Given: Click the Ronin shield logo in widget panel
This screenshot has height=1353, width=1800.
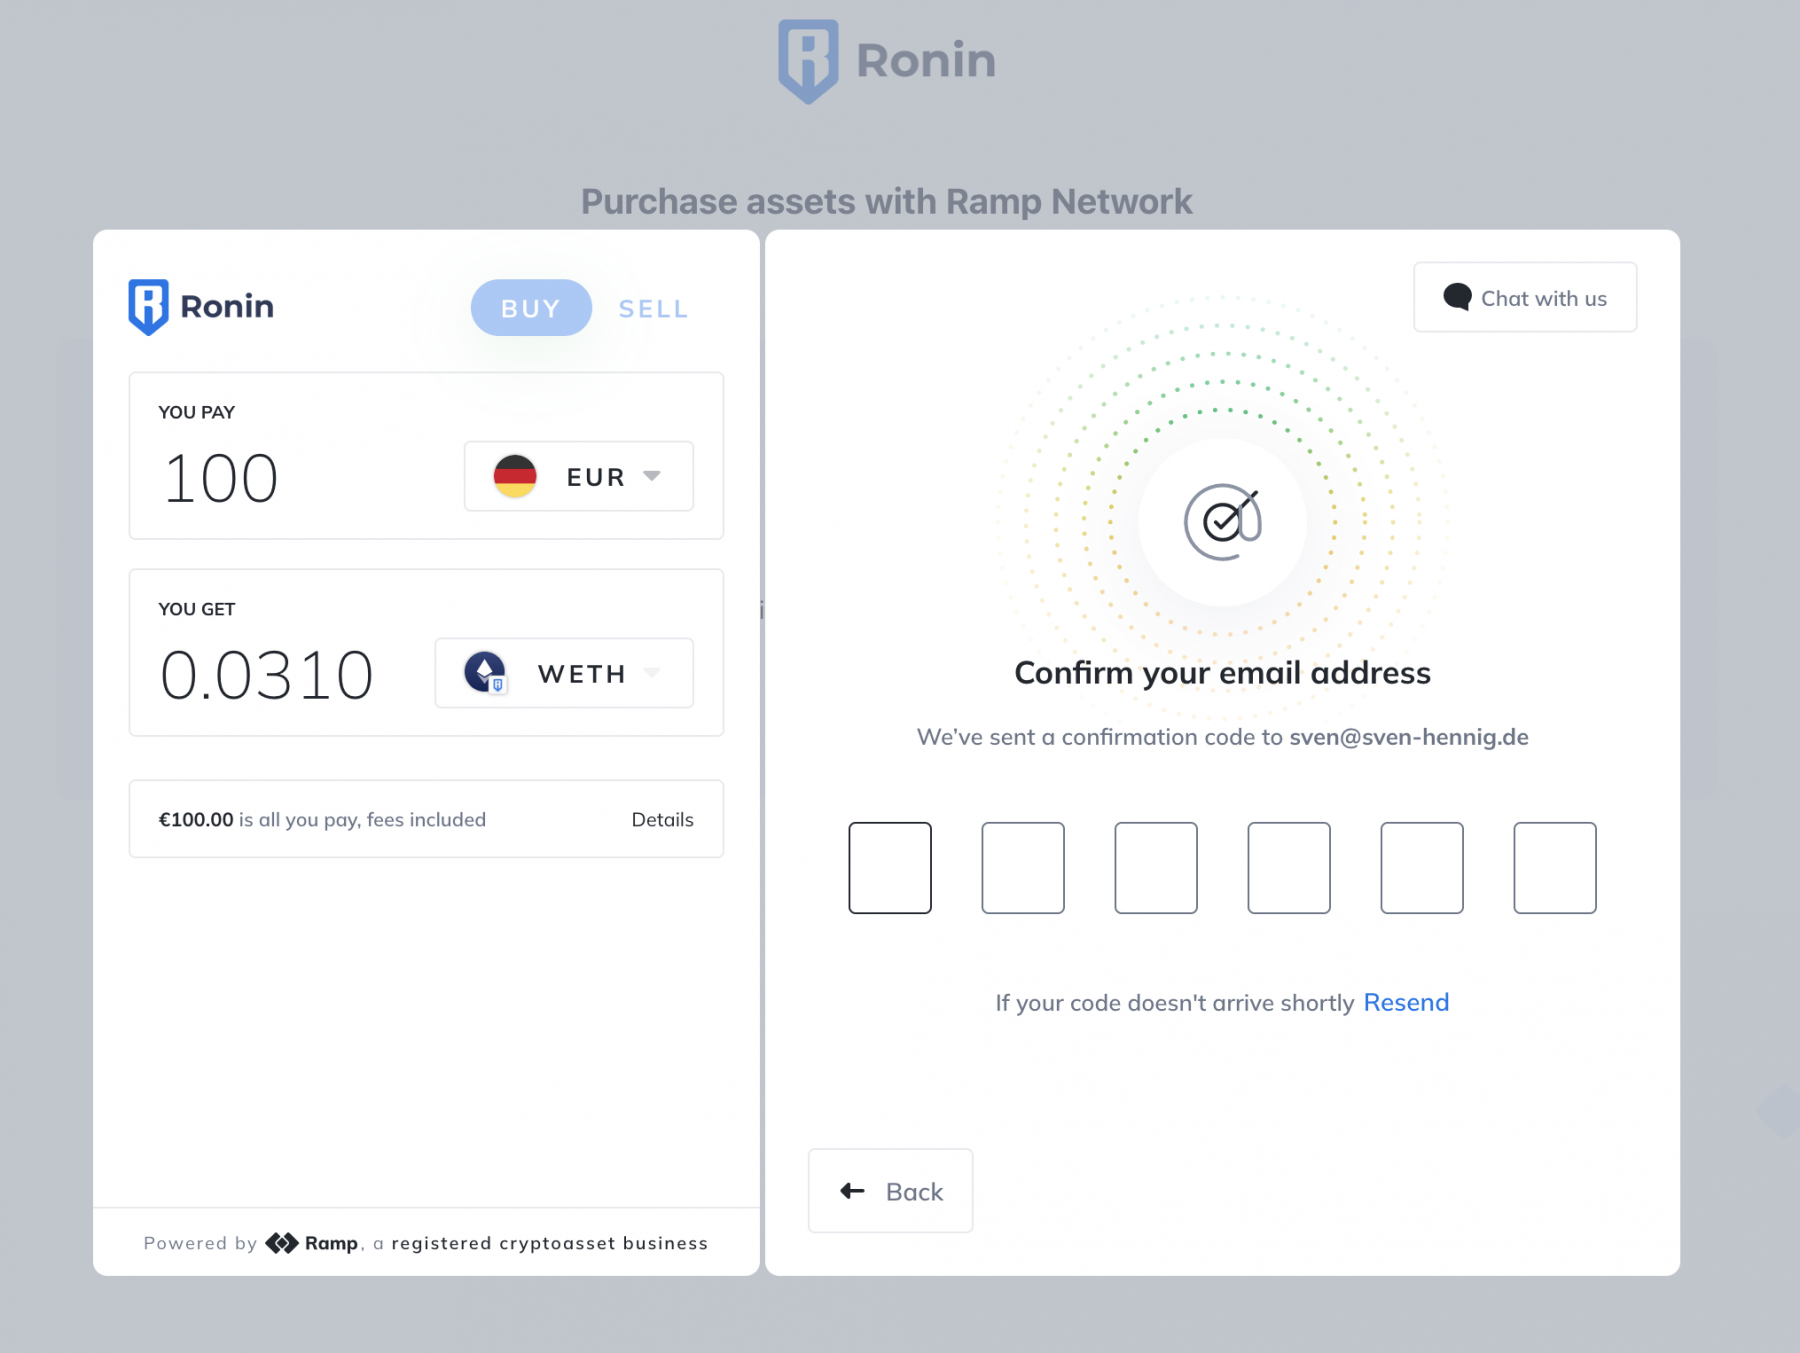Looking at the screenshot, I should tap(148, 306).
